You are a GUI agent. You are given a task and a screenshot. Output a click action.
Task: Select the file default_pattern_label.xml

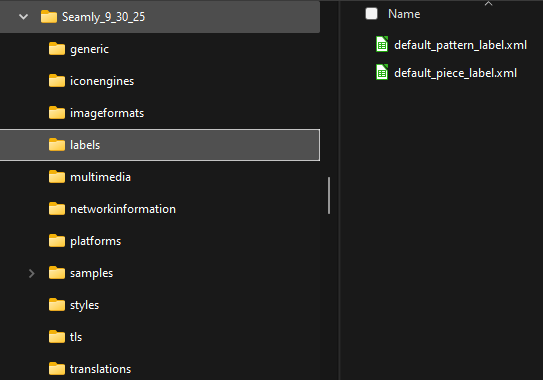pos(460,45)
